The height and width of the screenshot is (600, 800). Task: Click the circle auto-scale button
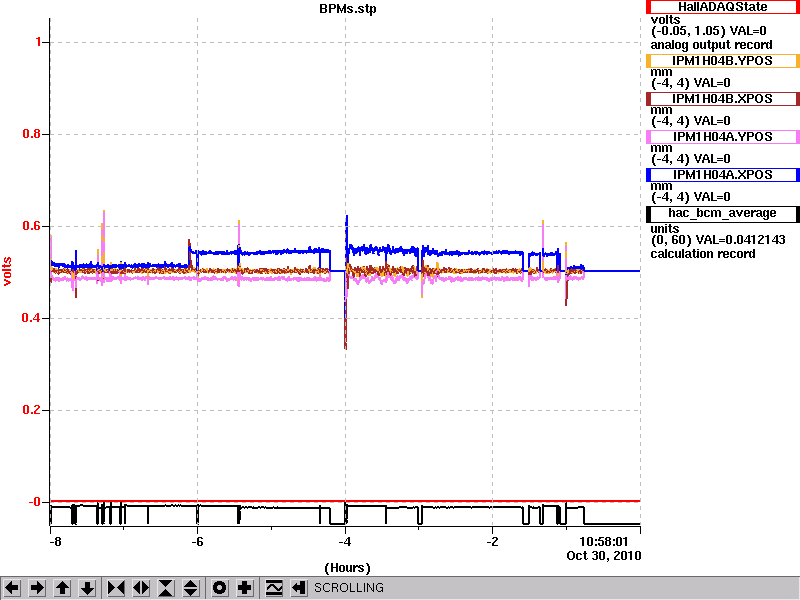[x=220, y=588]
